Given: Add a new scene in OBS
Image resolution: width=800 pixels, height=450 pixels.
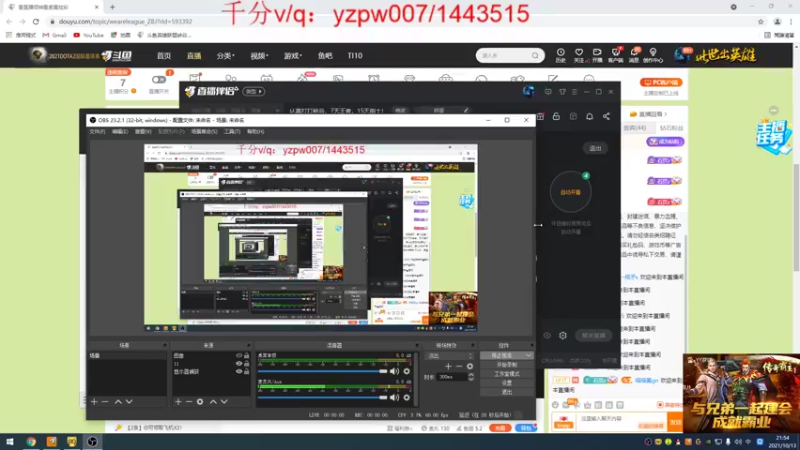Looking at the screenshot, I should [94, 402].
